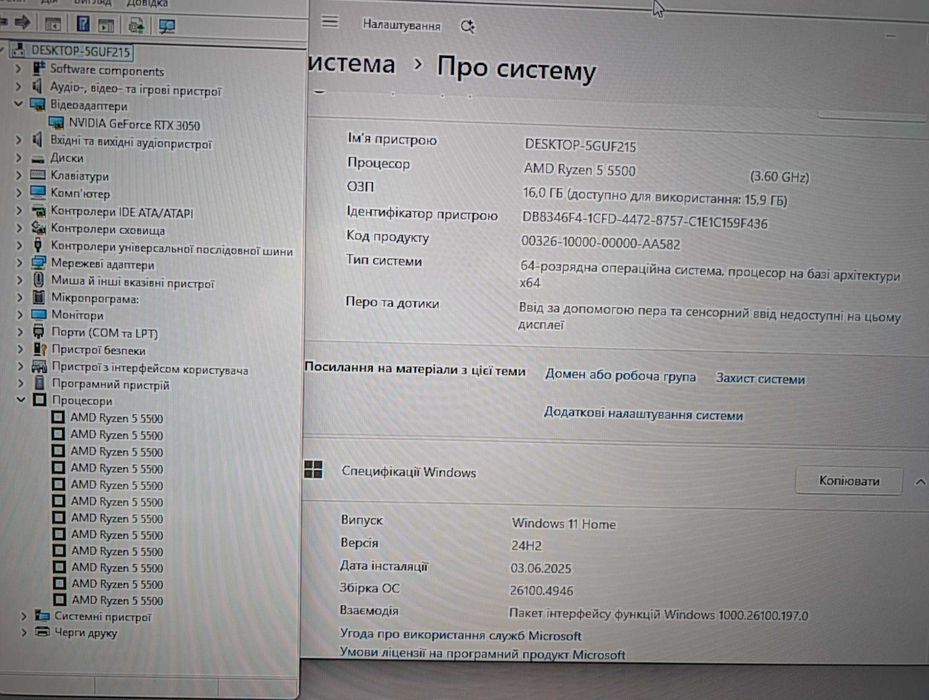Collapse the Відеоадаптери tree branch

coord(18,104)
